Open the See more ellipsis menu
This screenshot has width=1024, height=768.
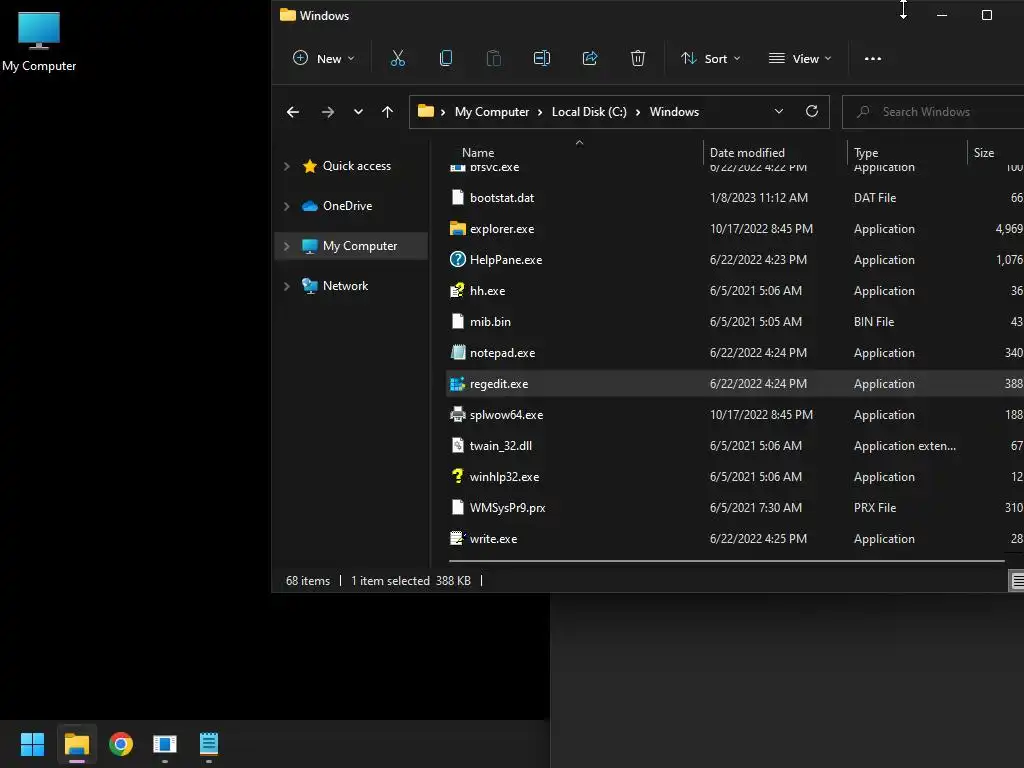(x=872, y=58)
